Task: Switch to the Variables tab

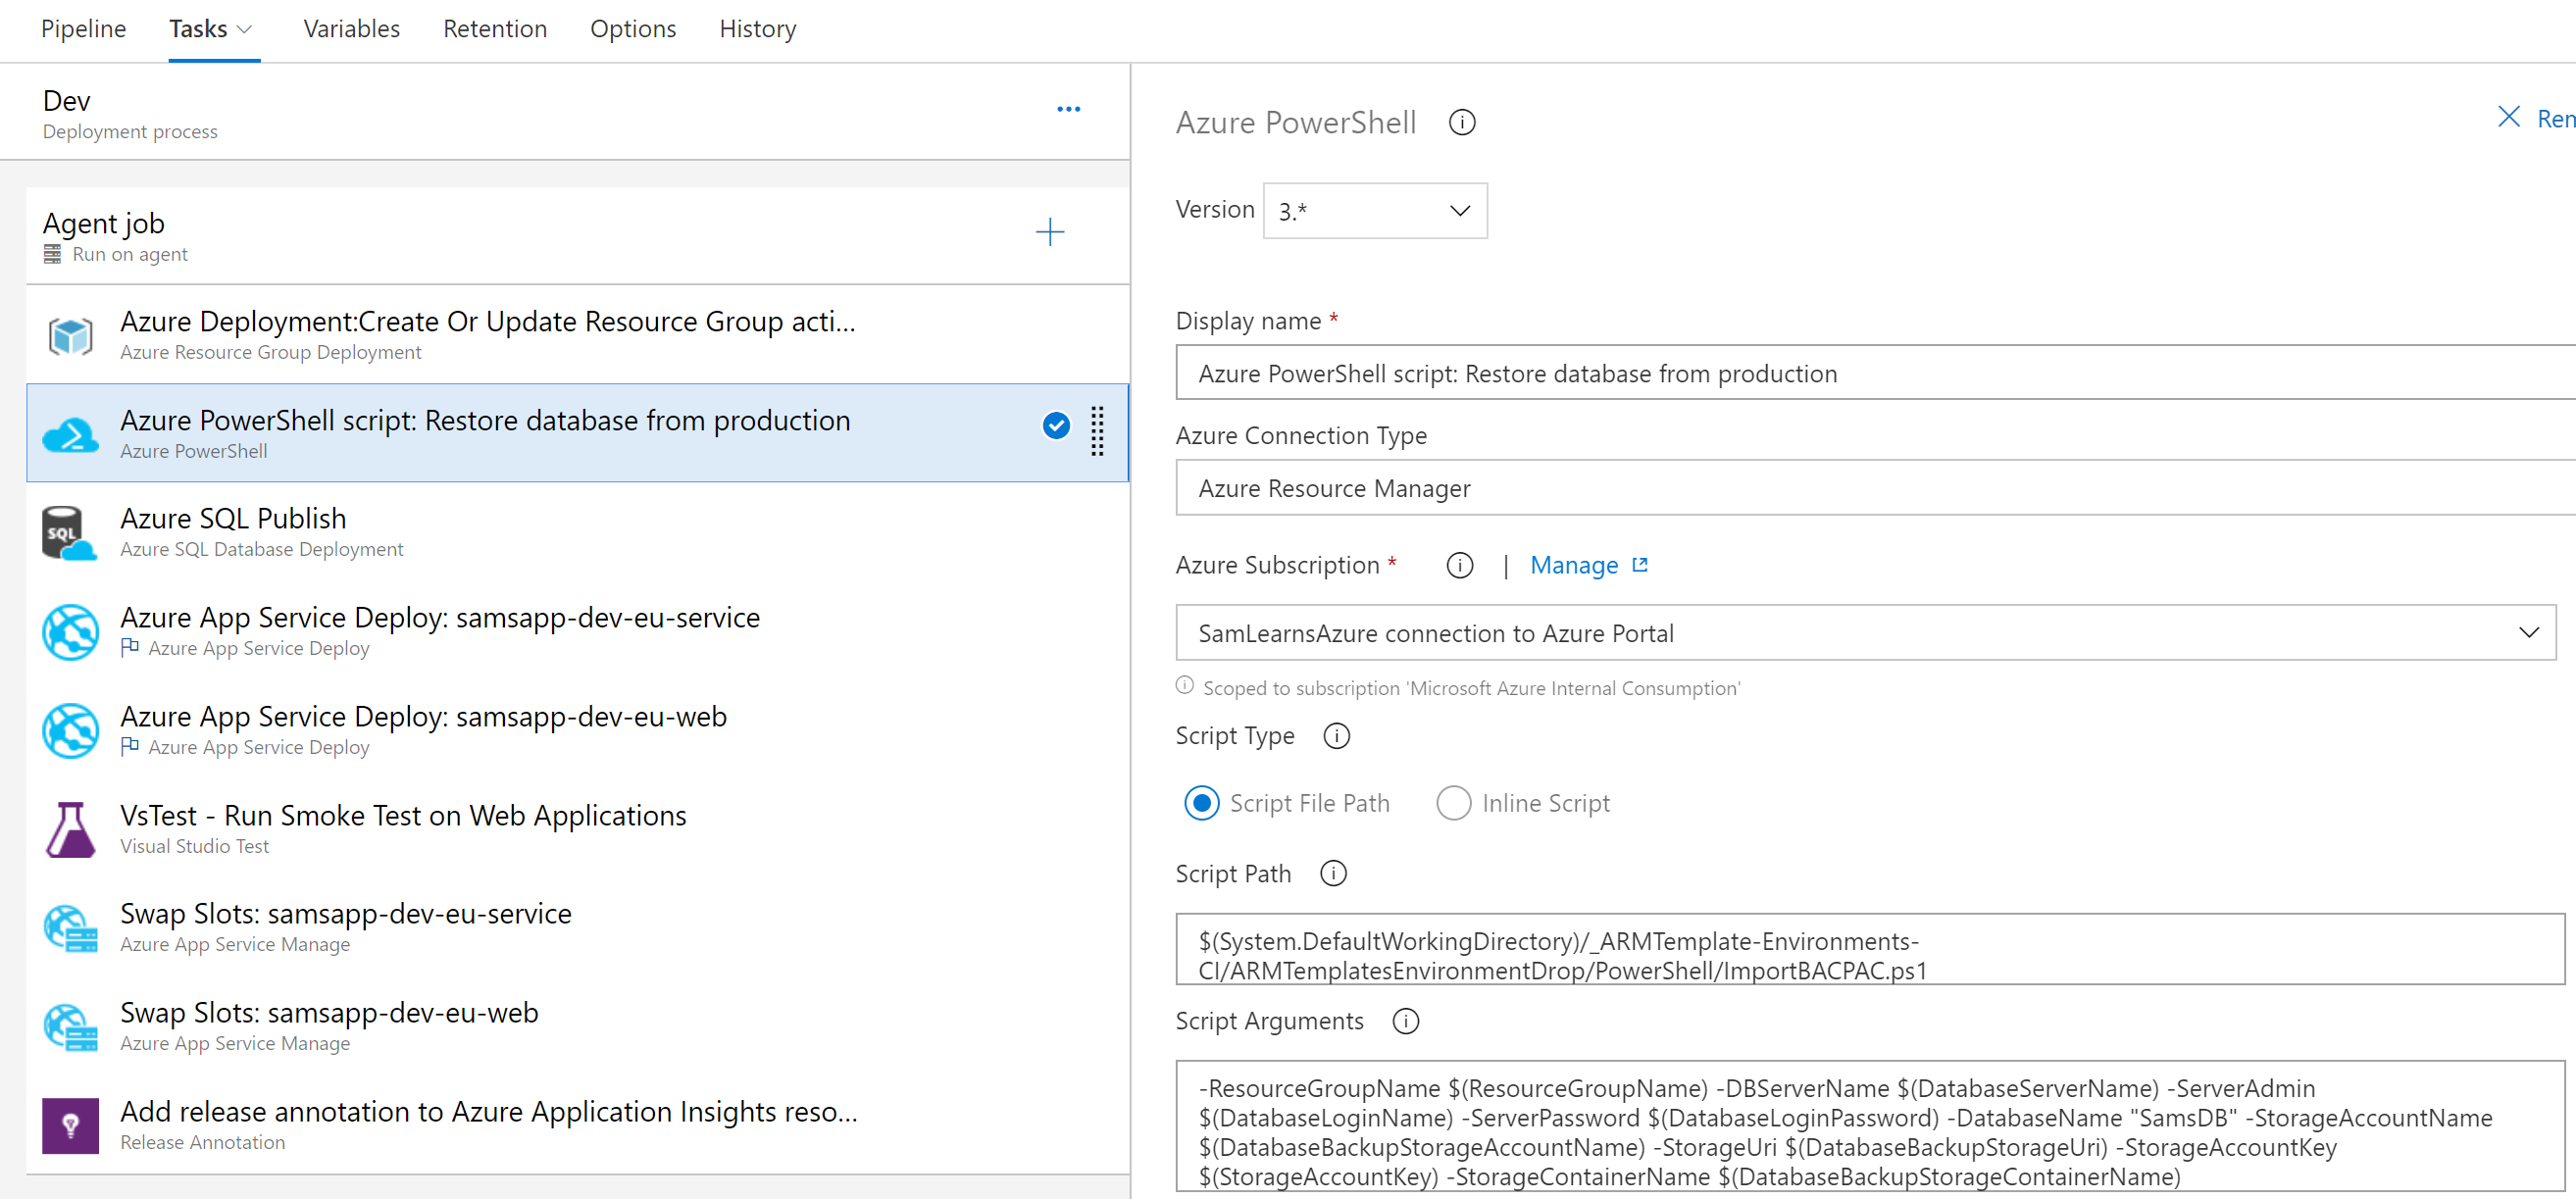Action: 351,29
